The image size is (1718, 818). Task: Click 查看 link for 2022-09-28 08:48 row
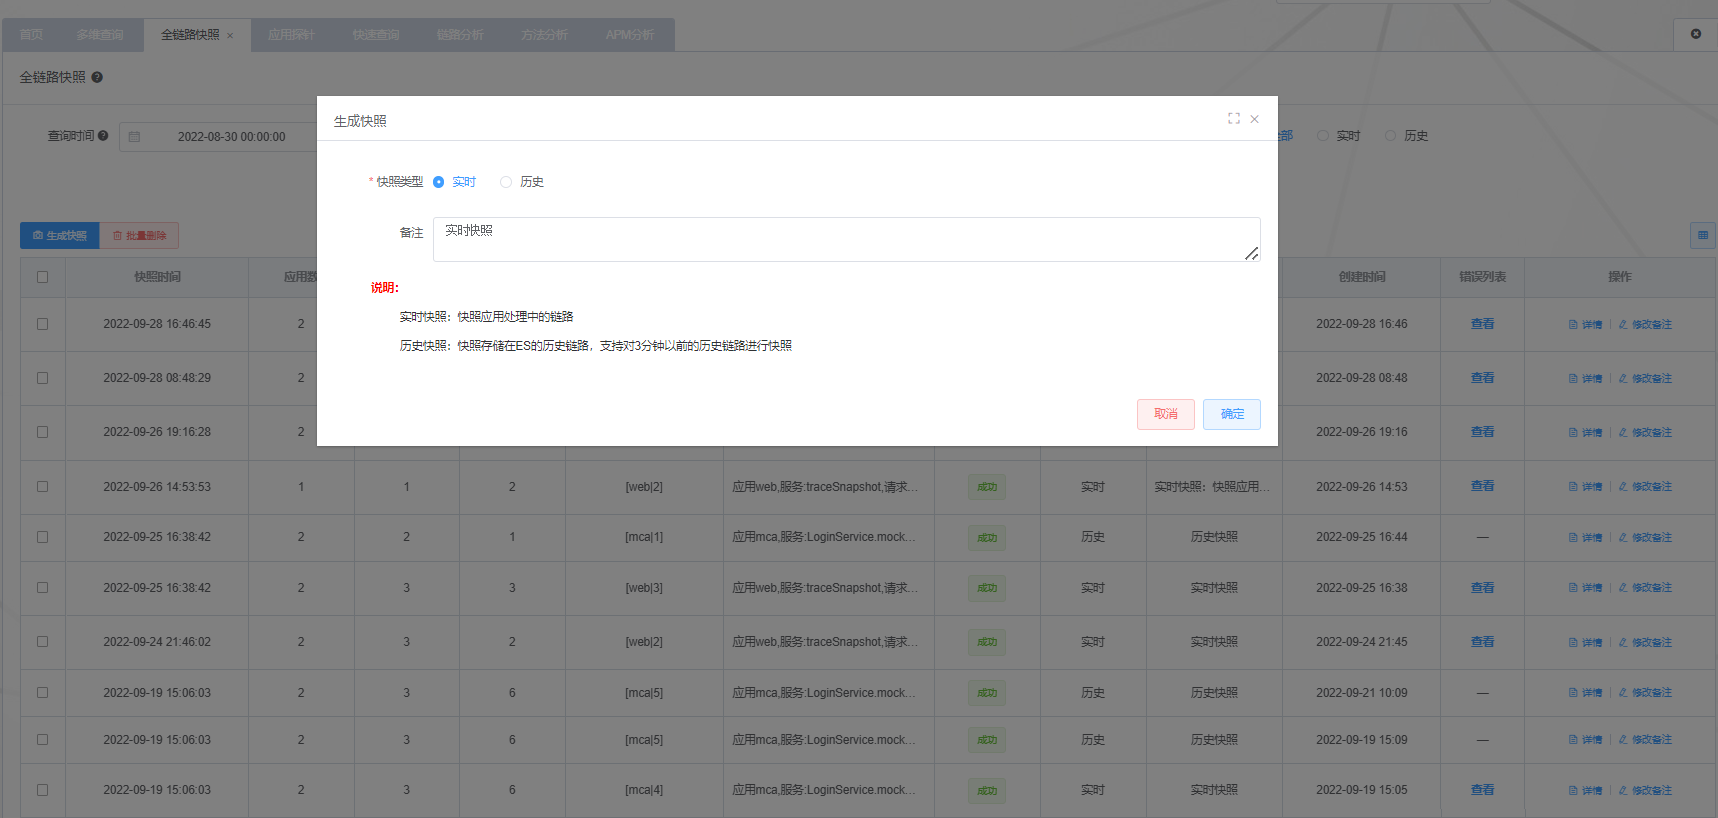(1482, 378)
